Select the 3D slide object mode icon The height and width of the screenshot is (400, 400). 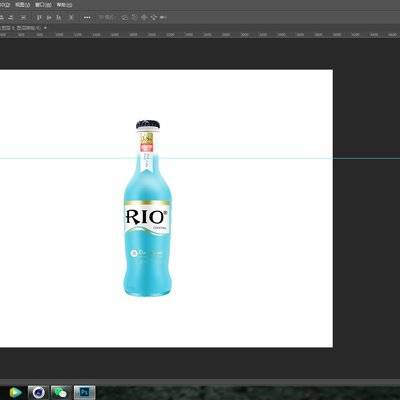154,17
